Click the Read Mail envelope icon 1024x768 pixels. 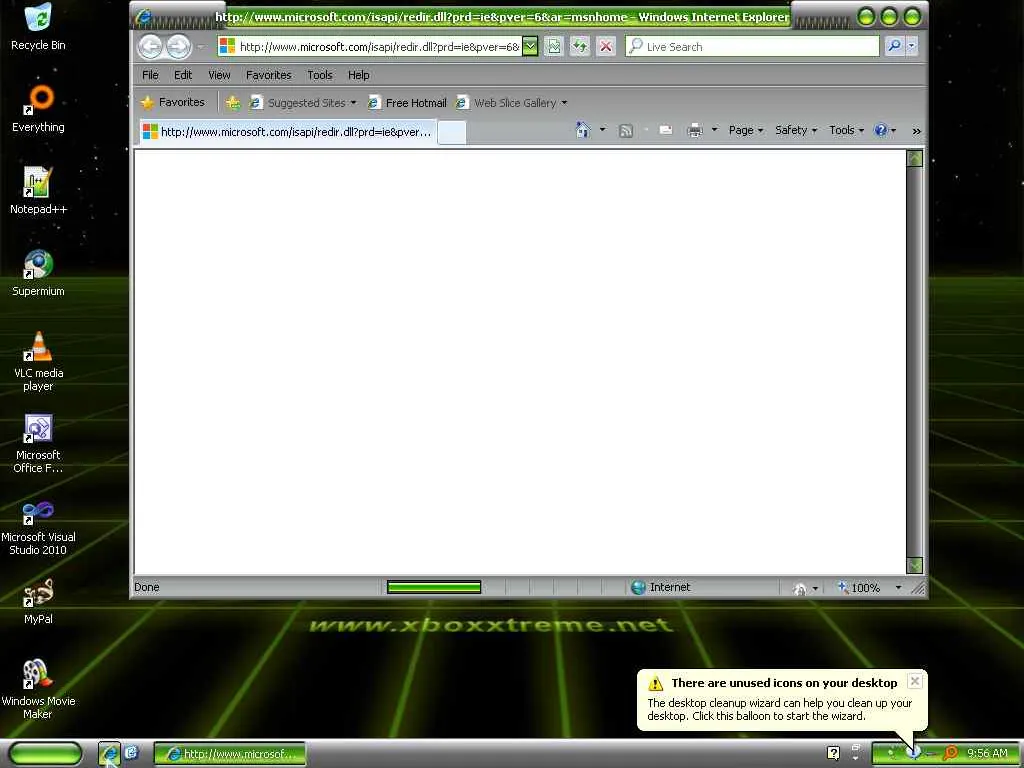coord(665,130)
